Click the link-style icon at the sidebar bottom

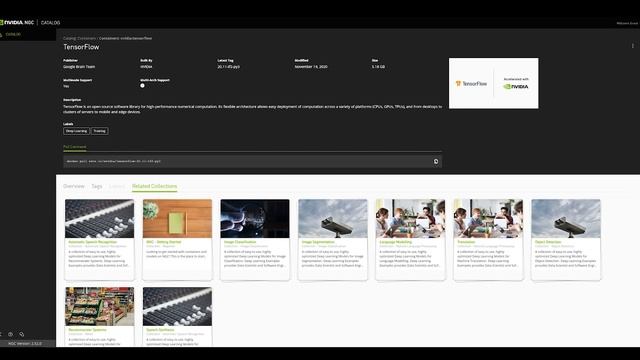coord(22,334)
